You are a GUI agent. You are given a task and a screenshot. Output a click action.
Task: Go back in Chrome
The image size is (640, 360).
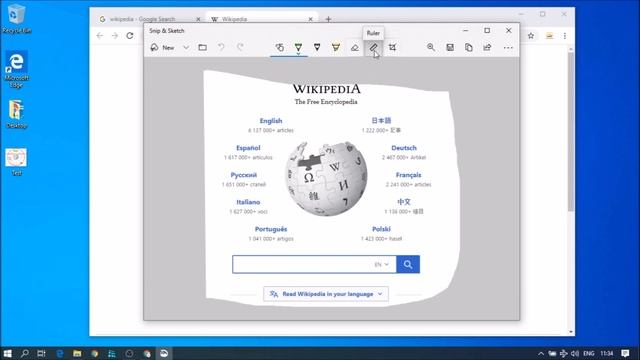(x=100, y=36)
